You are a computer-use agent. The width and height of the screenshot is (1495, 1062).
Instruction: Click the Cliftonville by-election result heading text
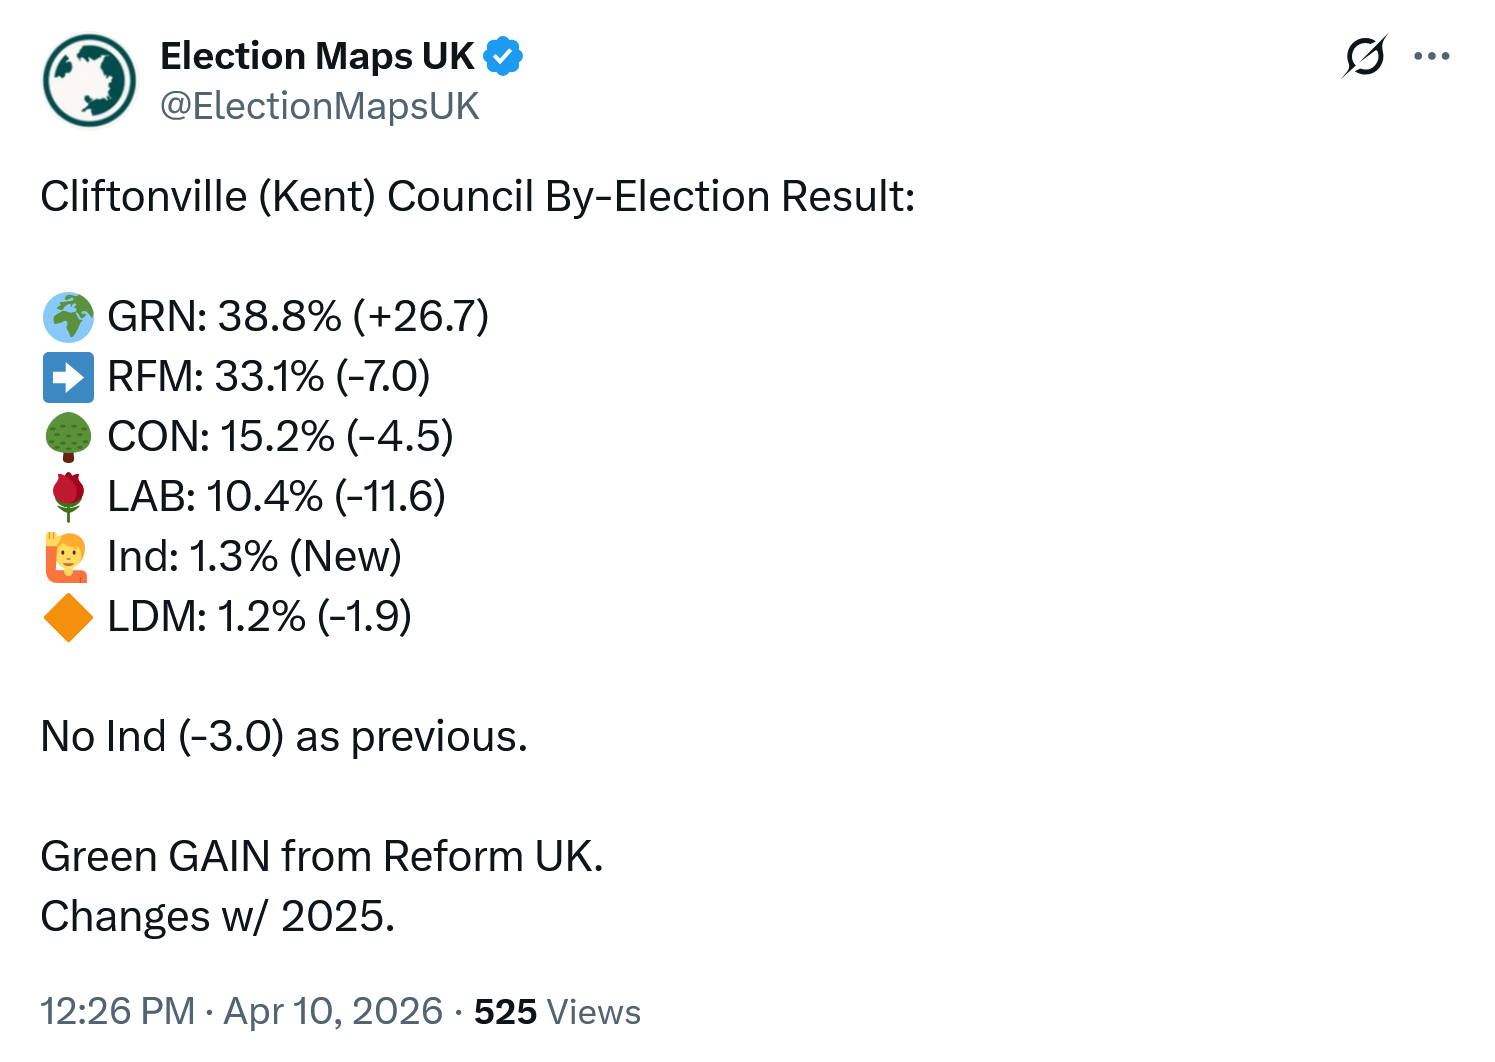(x=477, y=197)
